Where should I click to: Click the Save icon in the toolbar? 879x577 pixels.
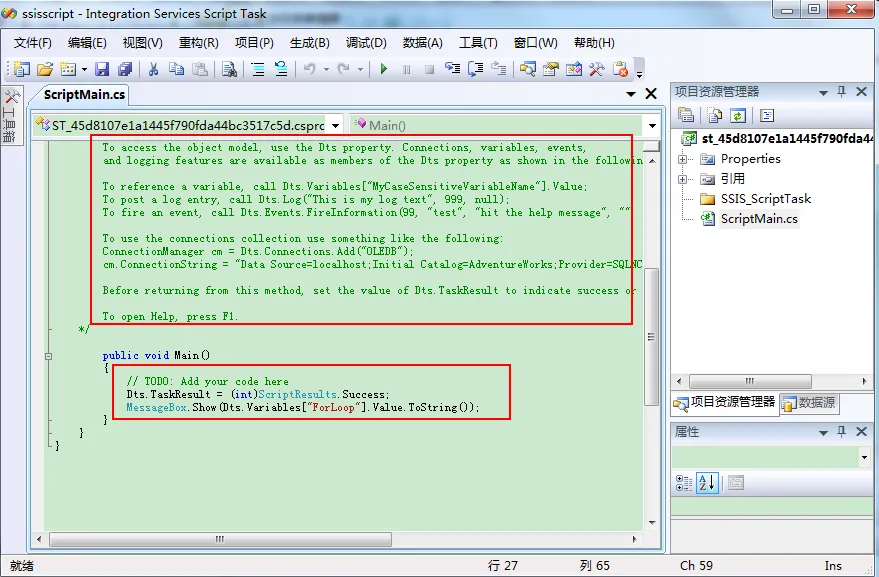(x=102, y=69)
